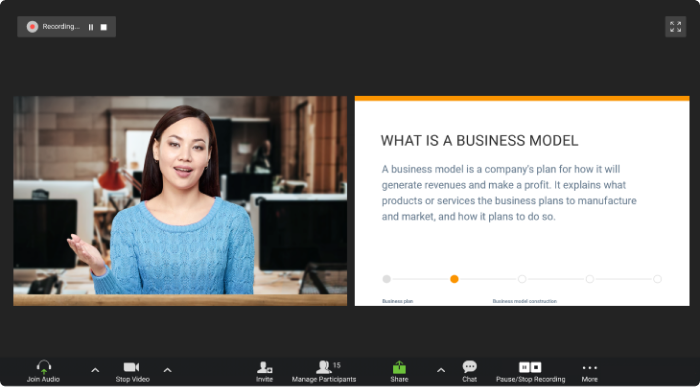700x387 pixels.
Task: Click the 'Business model construction' label
Action: click(x=525, y=301)
